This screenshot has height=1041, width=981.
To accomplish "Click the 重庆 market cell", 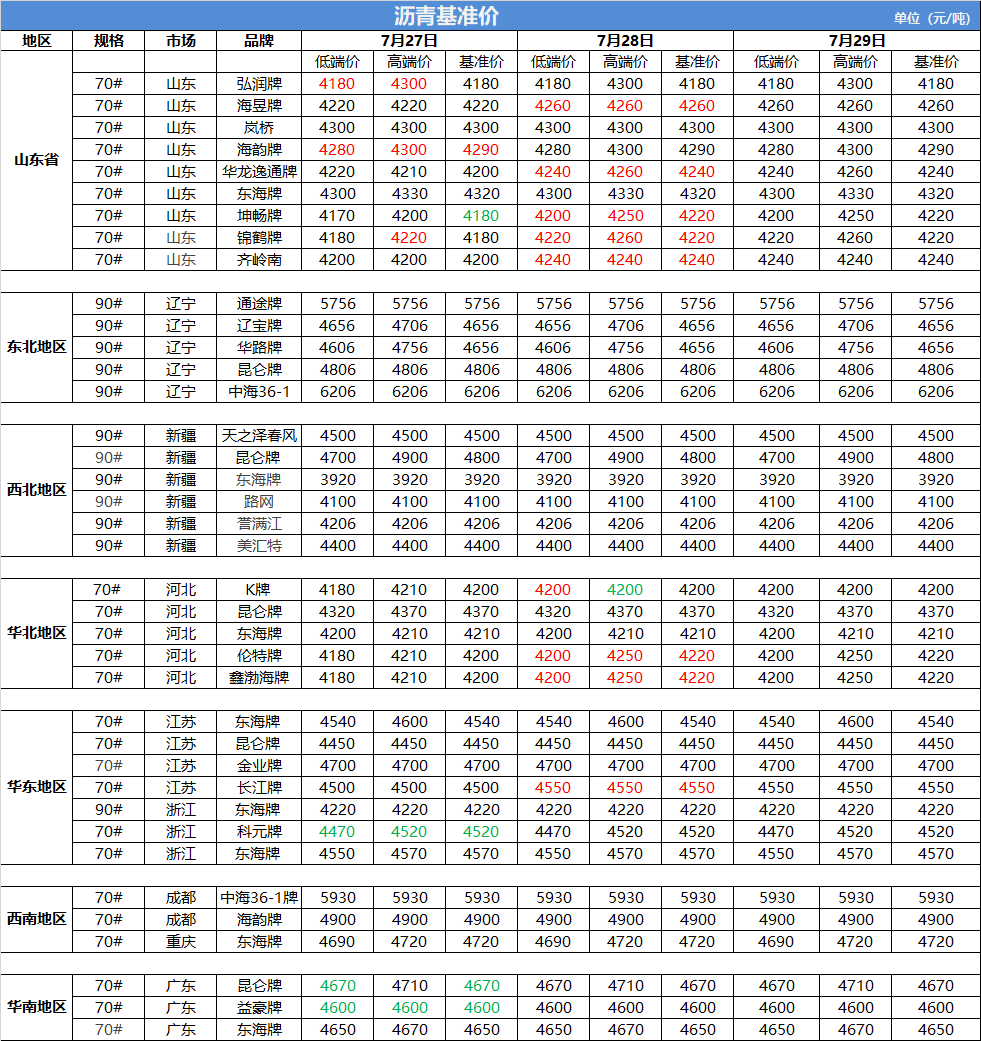I will [181, 942].
